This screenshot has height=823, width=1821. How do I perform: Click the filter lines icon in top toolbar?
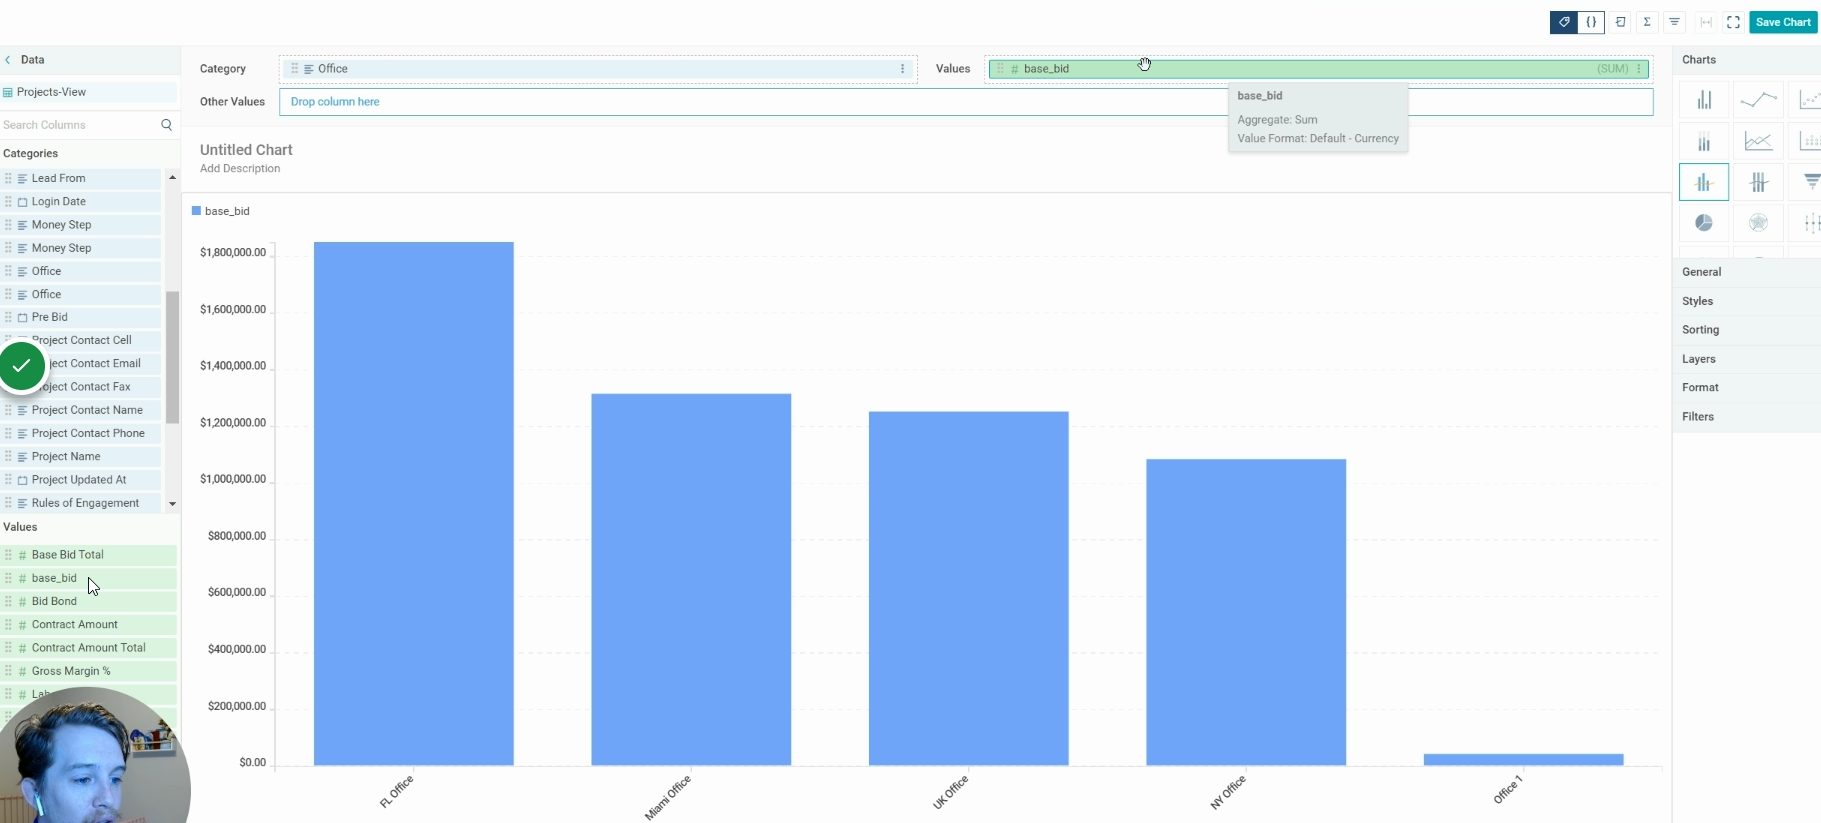pos(1674,22)
